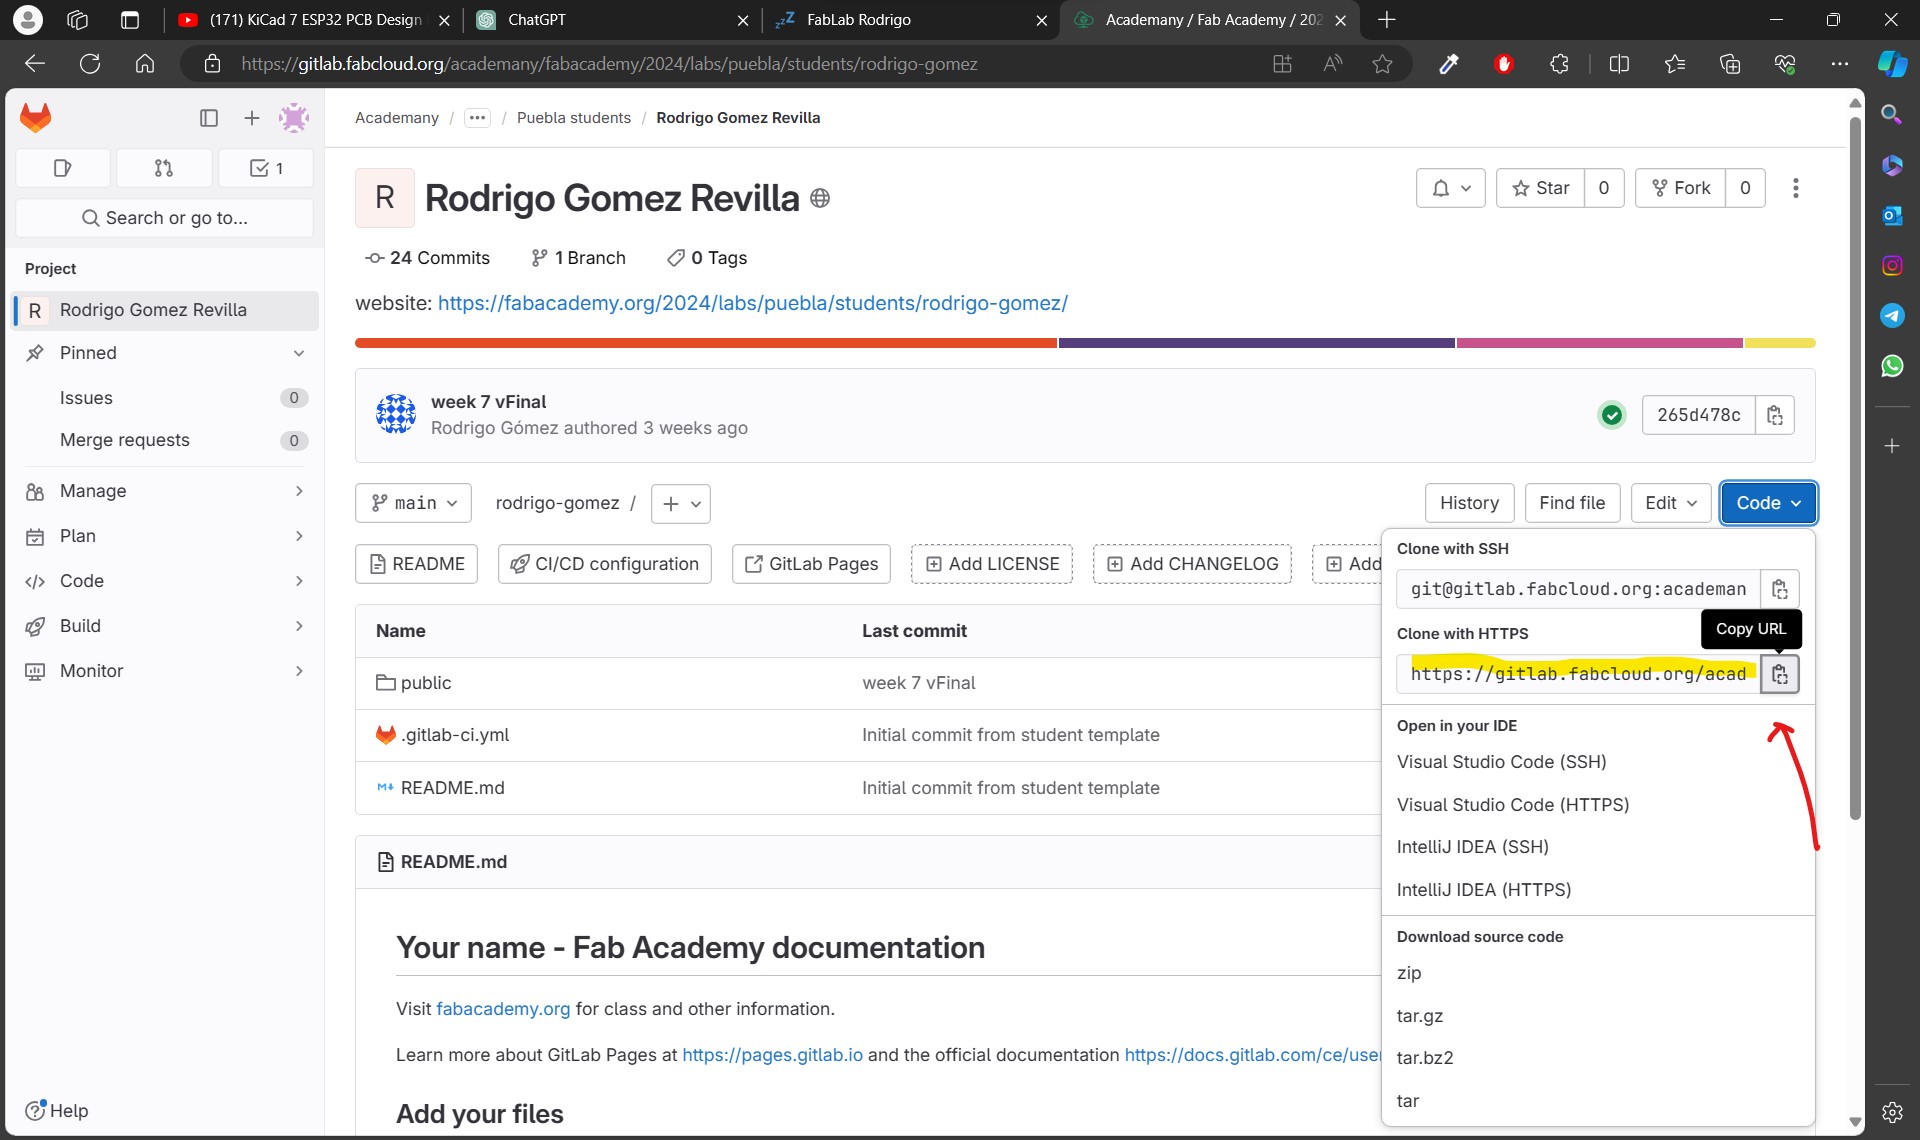
Task: Open the to-do list shortcut
Action: click(x=266, y=168)
